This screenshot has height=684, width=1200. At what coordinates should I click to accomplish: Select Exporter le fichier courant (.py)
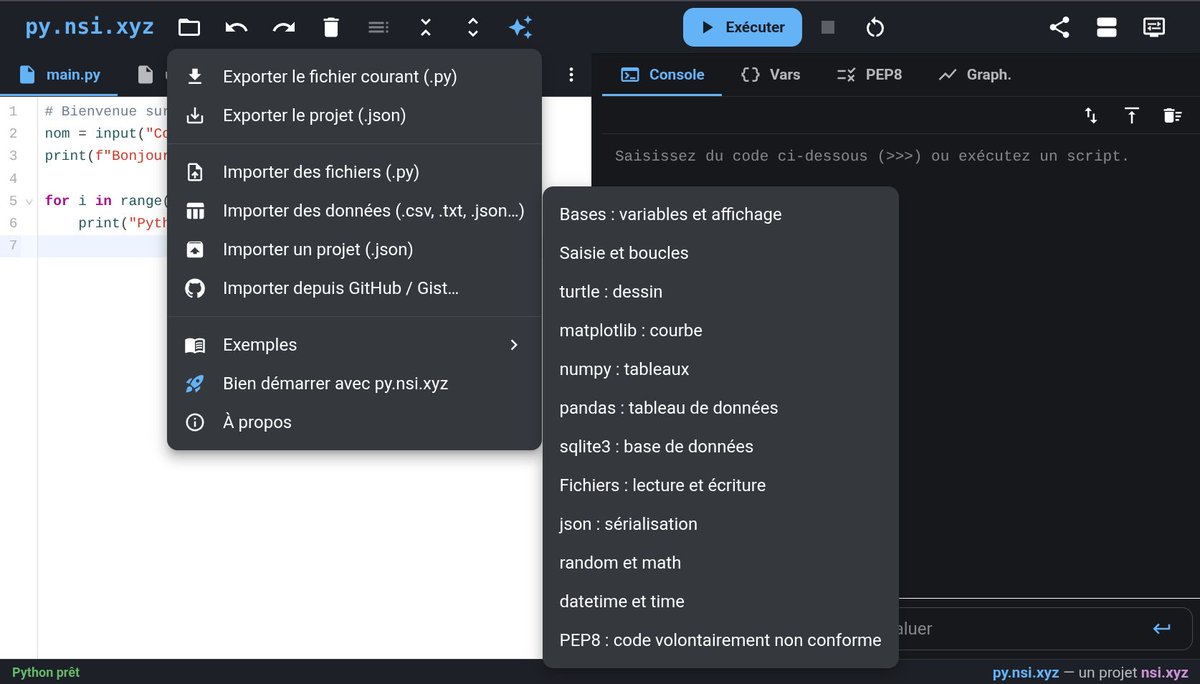click(x=354, y=77)
